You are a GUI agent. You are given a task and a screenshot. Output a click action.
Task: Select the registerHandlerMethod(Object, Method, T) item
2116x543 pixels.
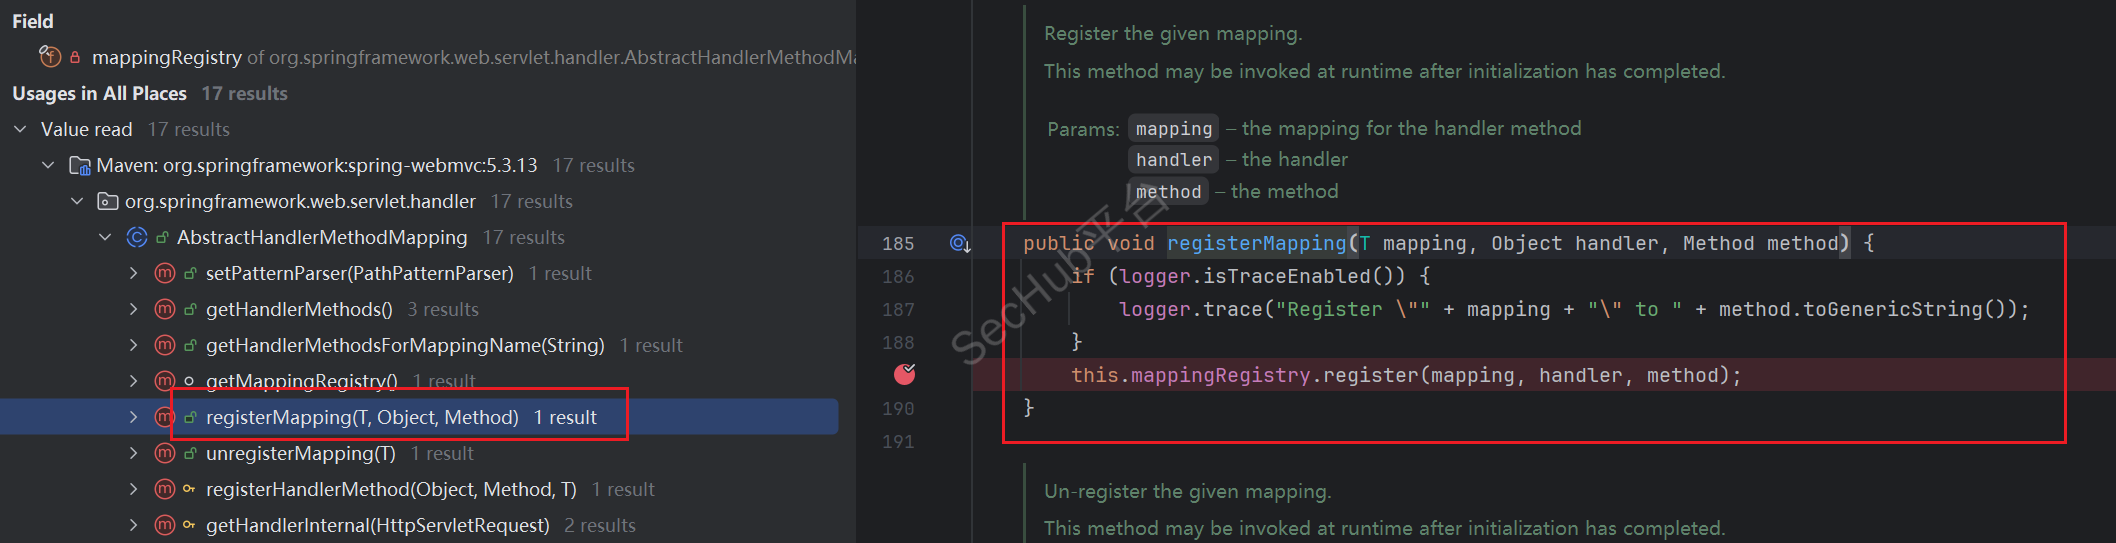pos(390,489)
